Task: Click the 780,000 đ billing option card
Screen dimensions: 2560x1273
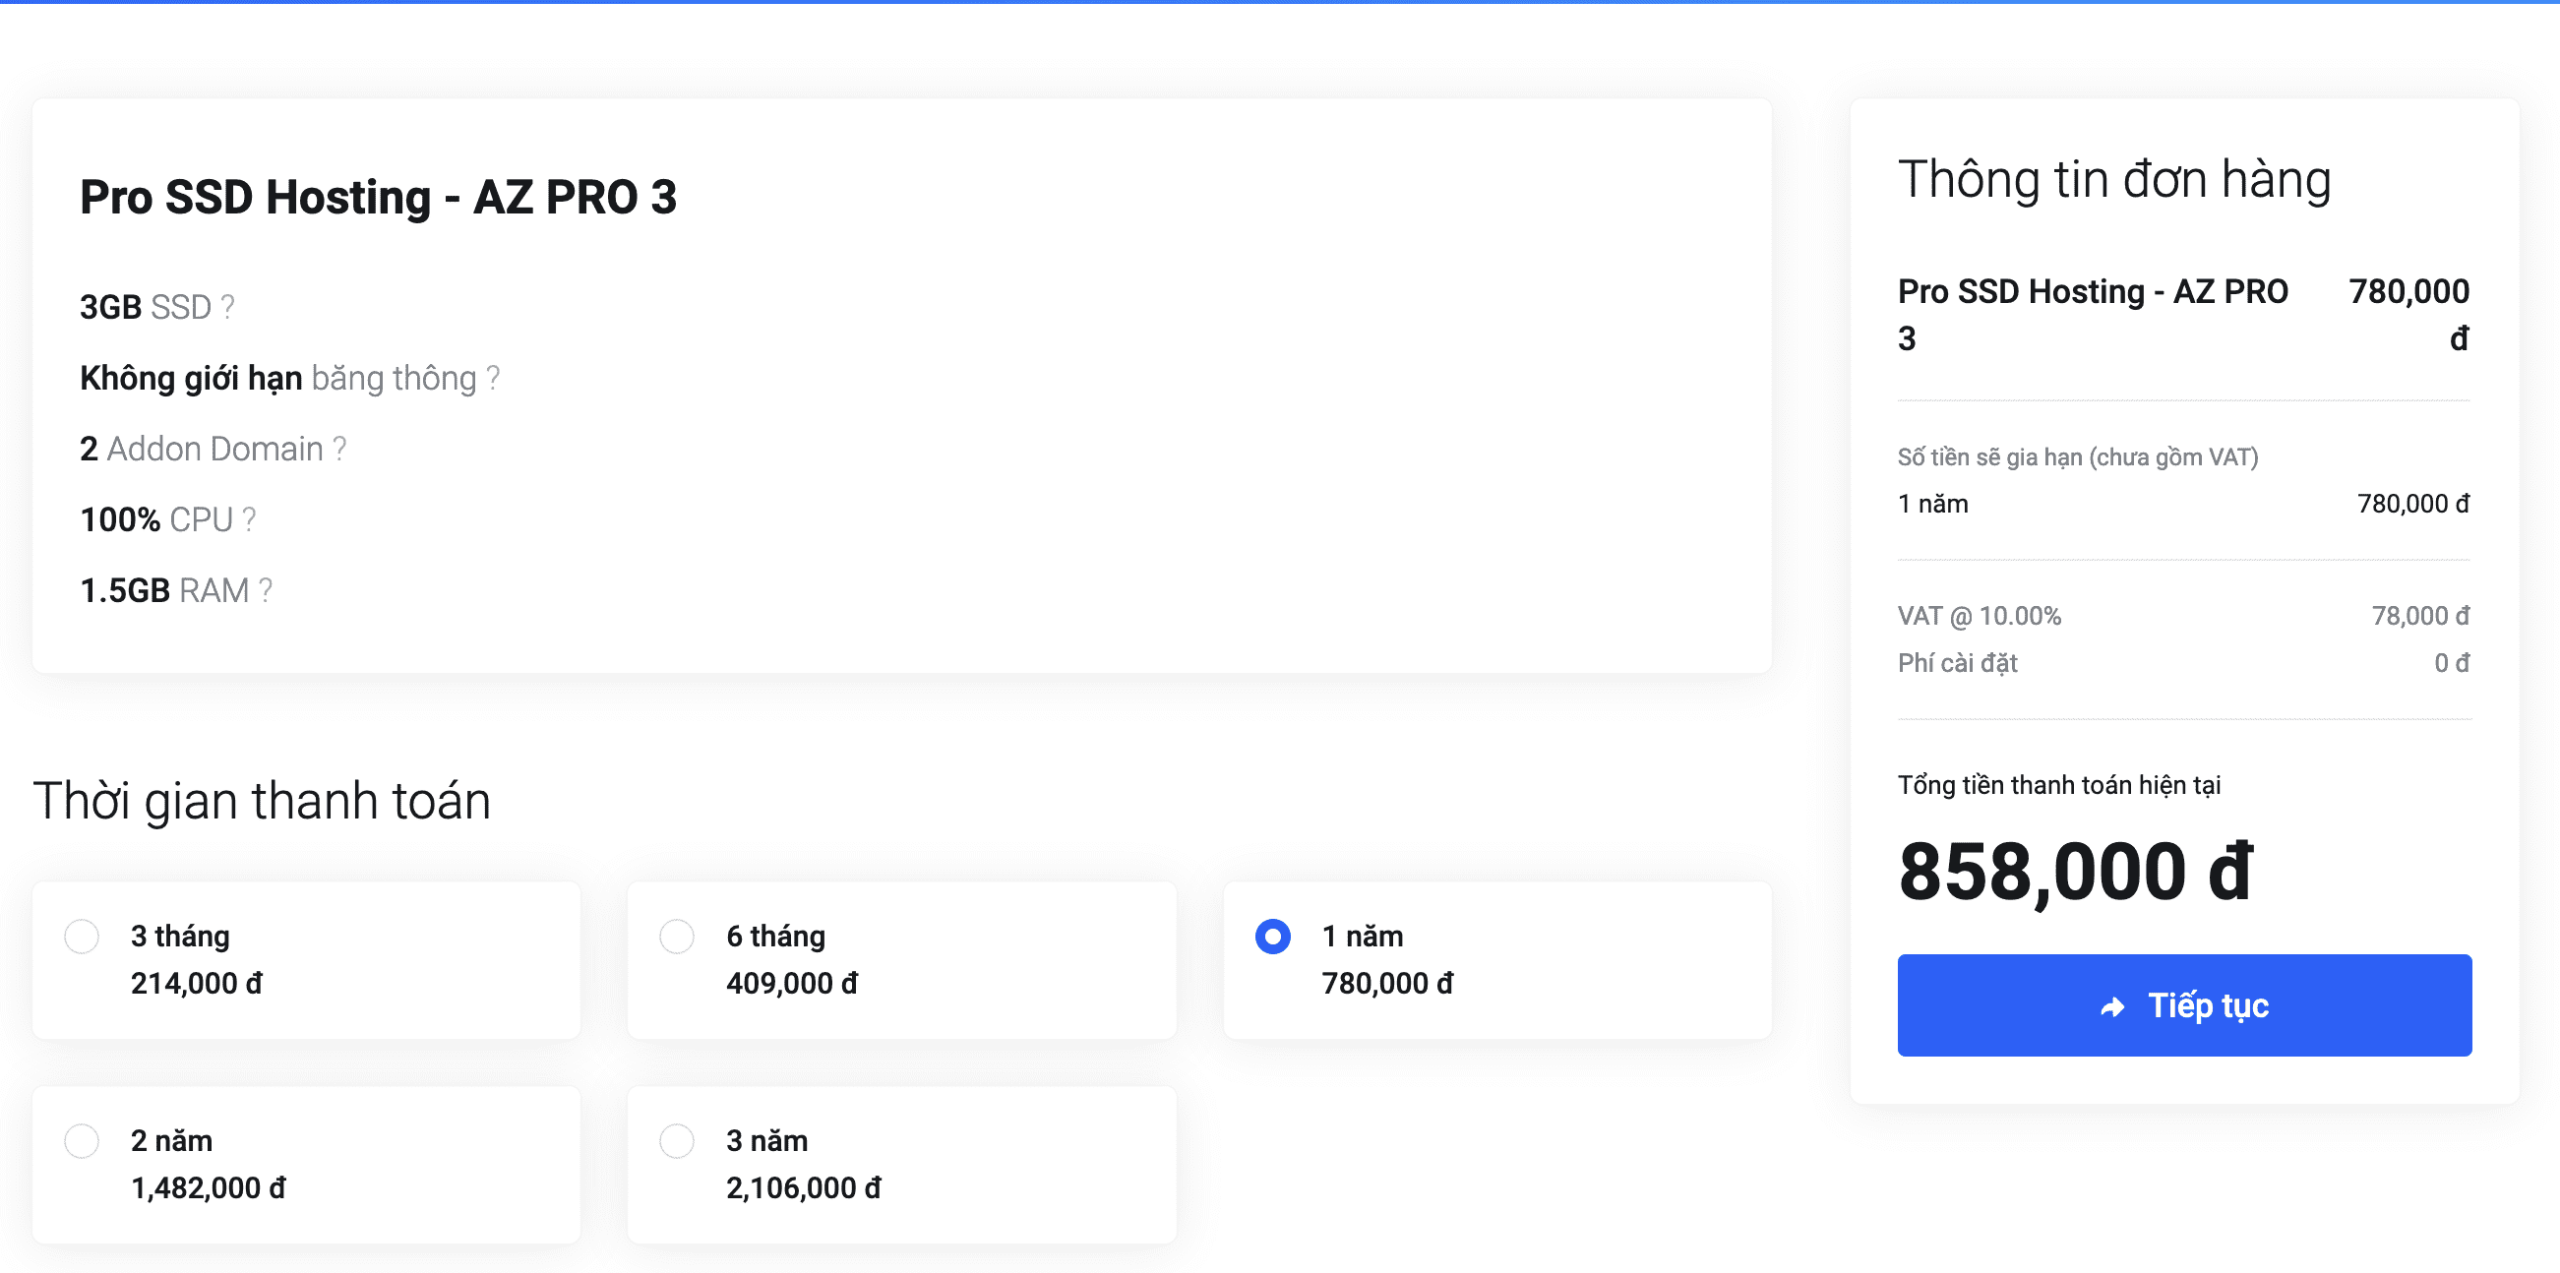Action: pyautogui.click(x=1497, y=961)
